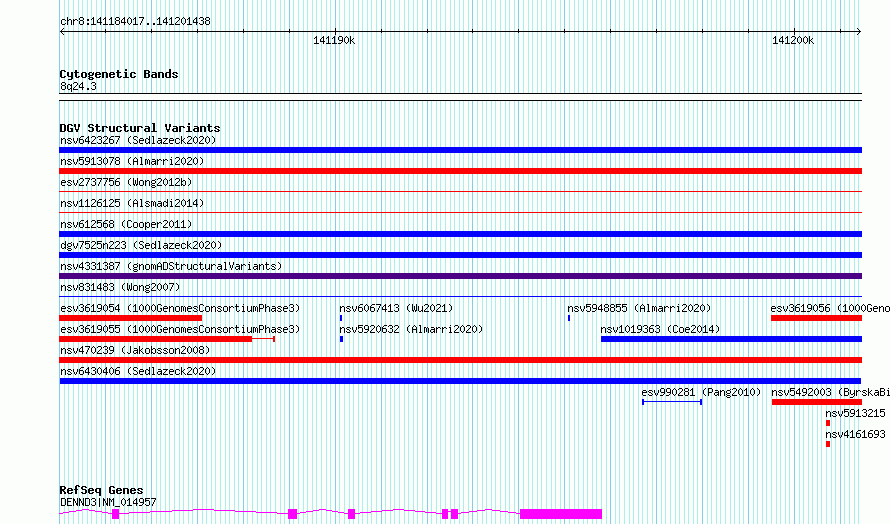The image size is (890, 524).
Task: Click the red nsv5913078 variant bar
Action: pyautogui.click(x=460, y=171)
